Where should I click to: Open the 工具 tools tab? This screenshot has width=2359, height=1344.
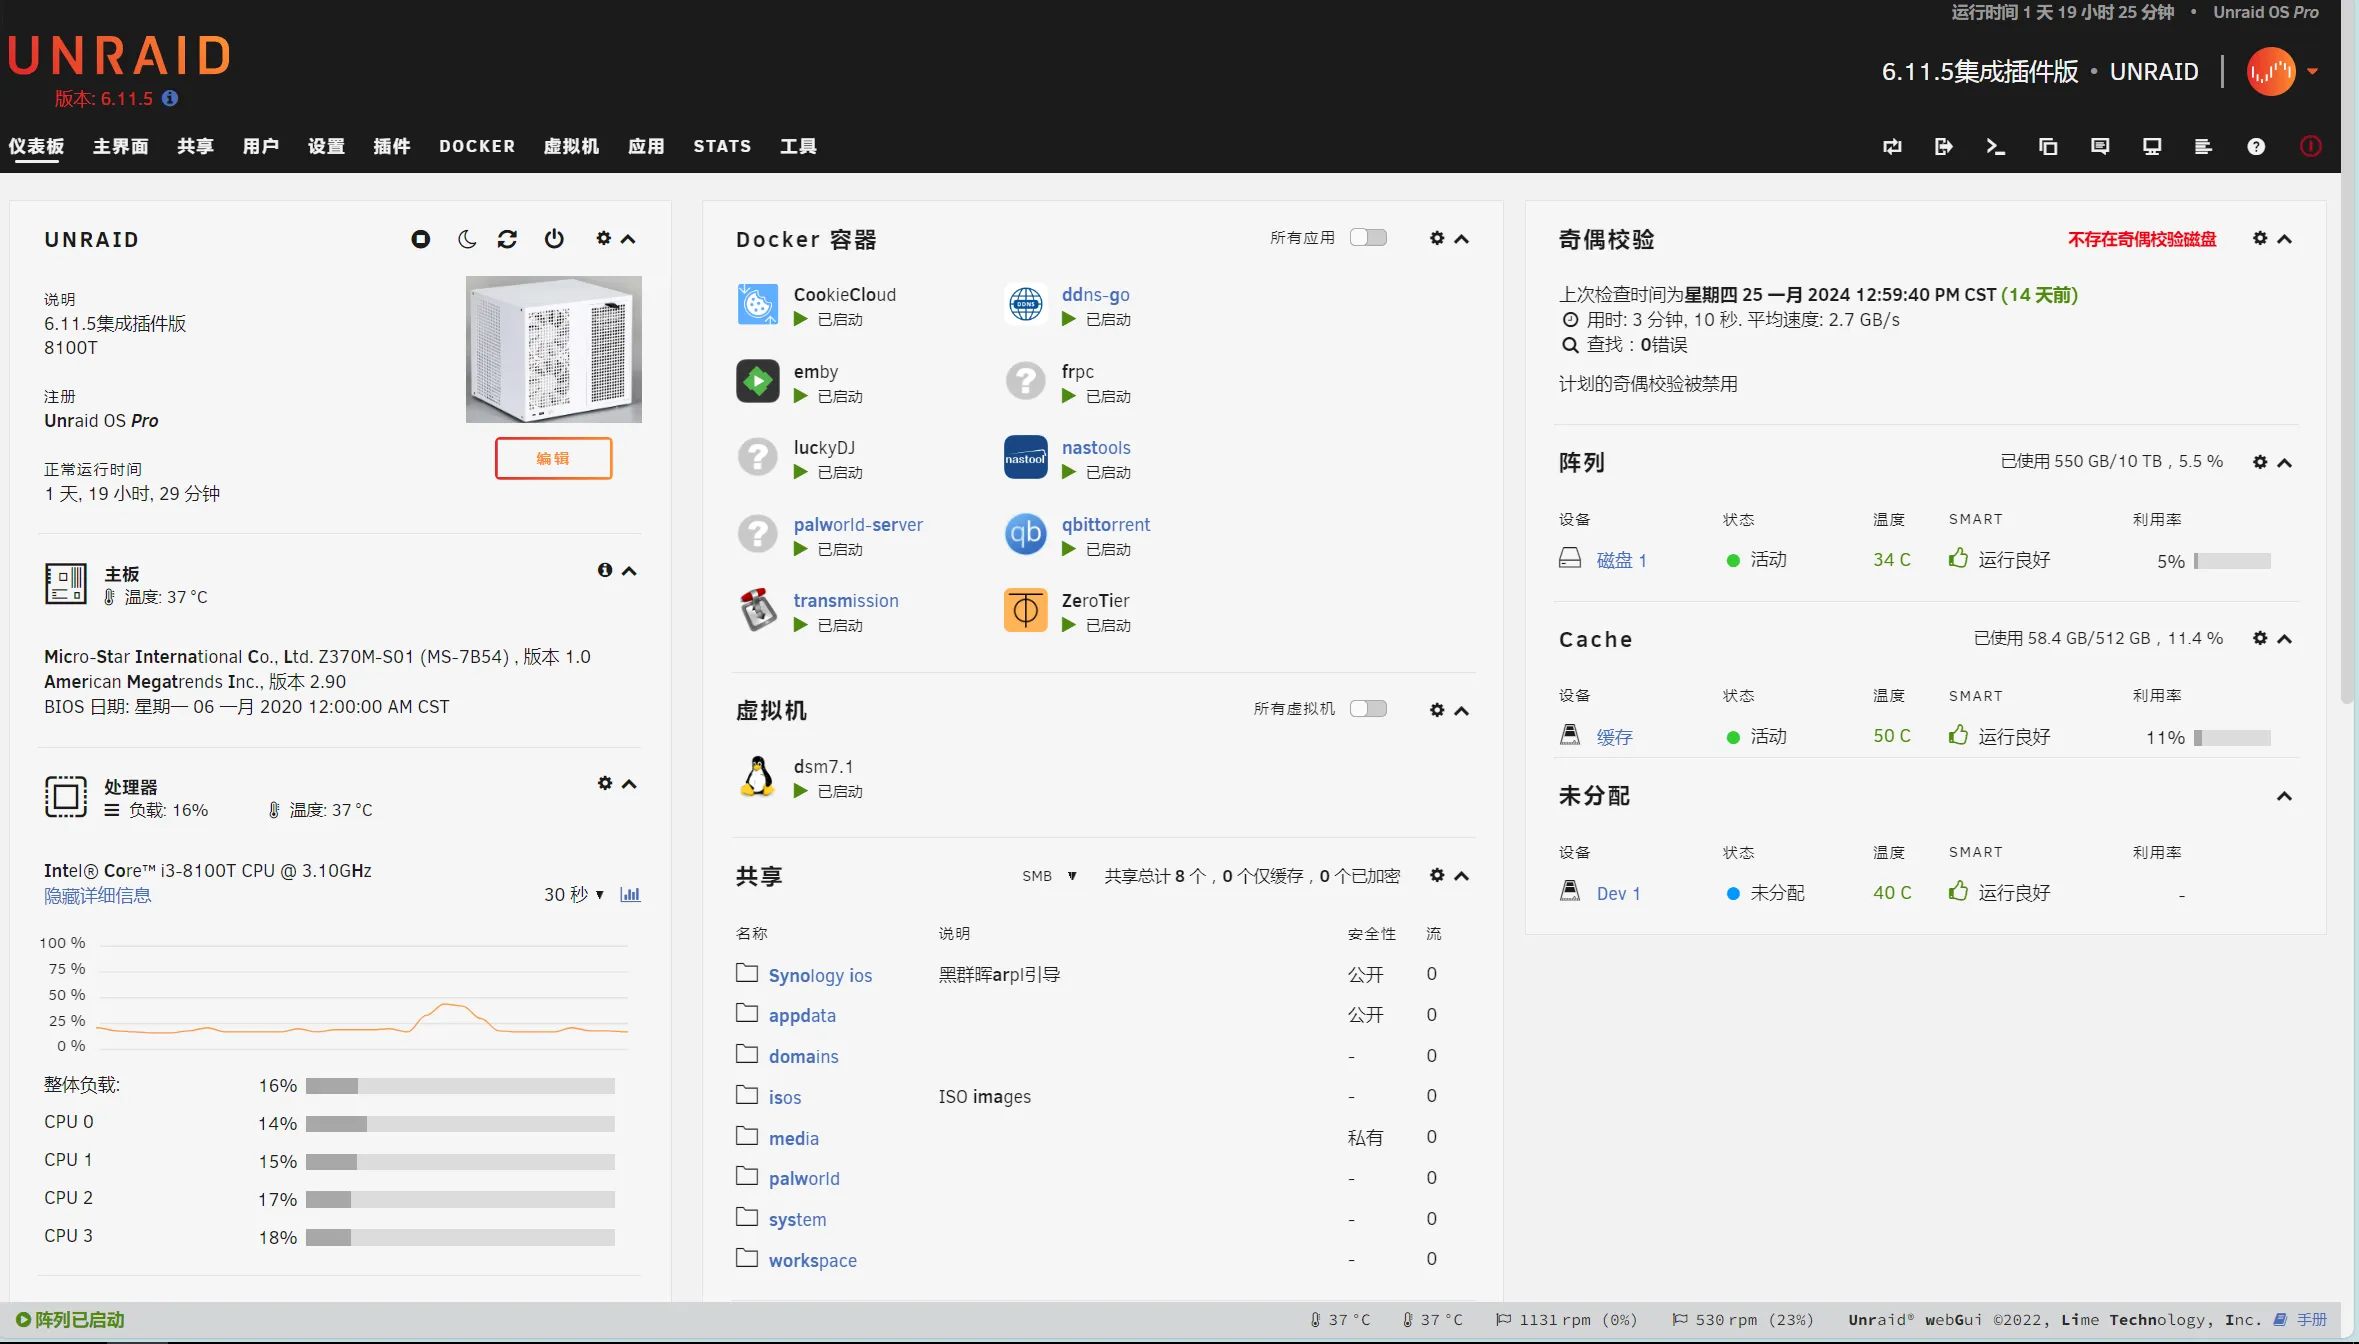(798, 146)
